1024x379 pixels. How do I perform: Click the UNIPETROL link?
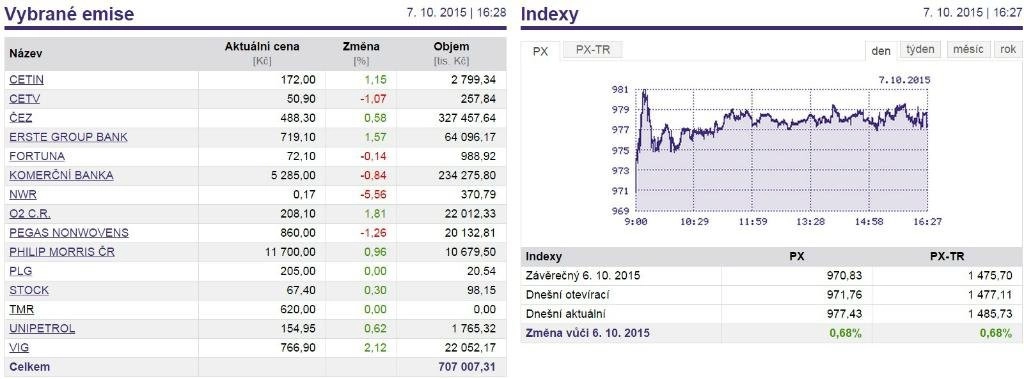coord(42,328)
